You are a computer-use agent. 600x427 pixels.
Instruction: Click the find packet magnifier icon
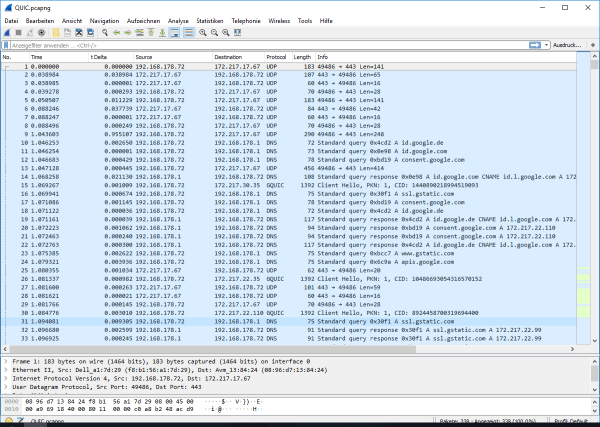[x=106, y=32]
